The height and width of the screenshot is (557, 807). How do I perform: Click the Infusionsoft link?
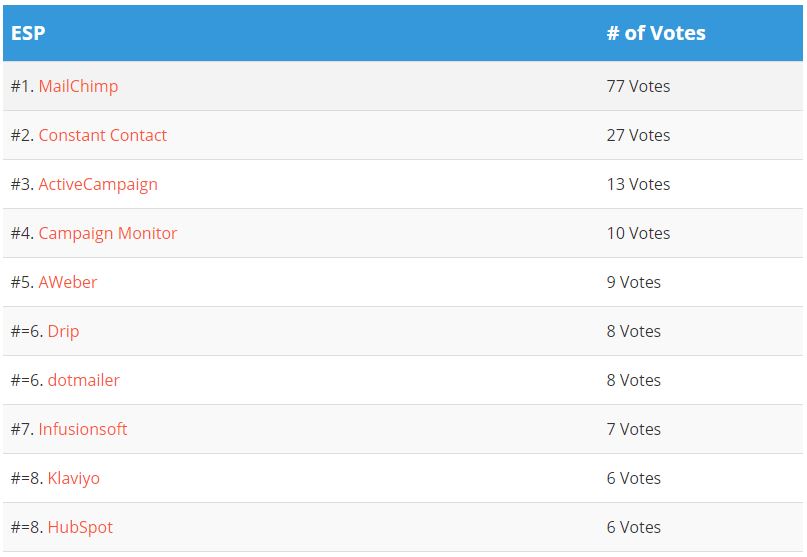point(83,429)
